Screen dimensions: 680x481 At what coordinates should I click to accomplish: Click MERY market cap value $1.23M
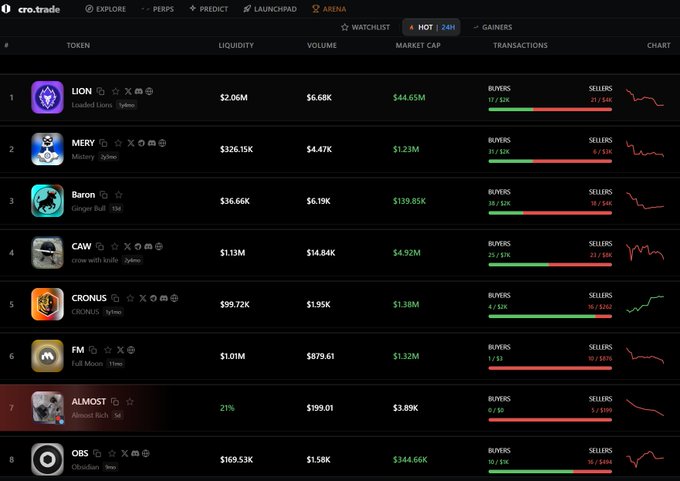[x=406, y=149]
